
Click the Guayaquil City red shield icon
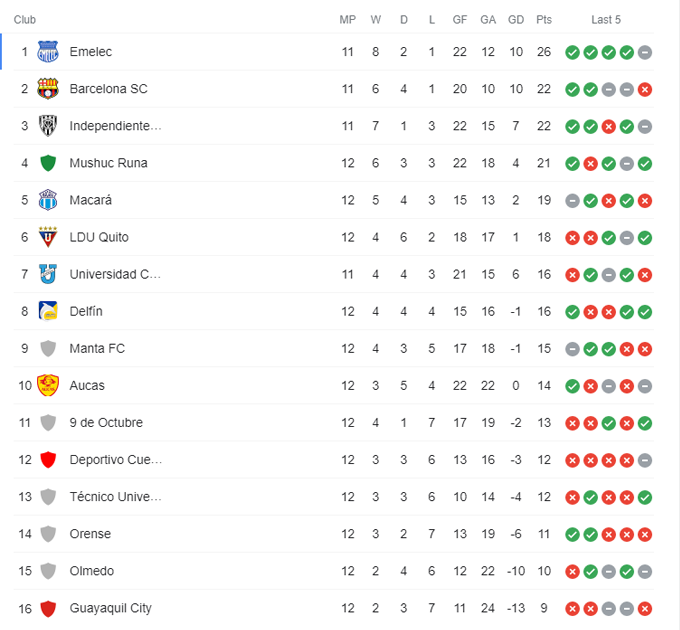[x=48, y=608]
